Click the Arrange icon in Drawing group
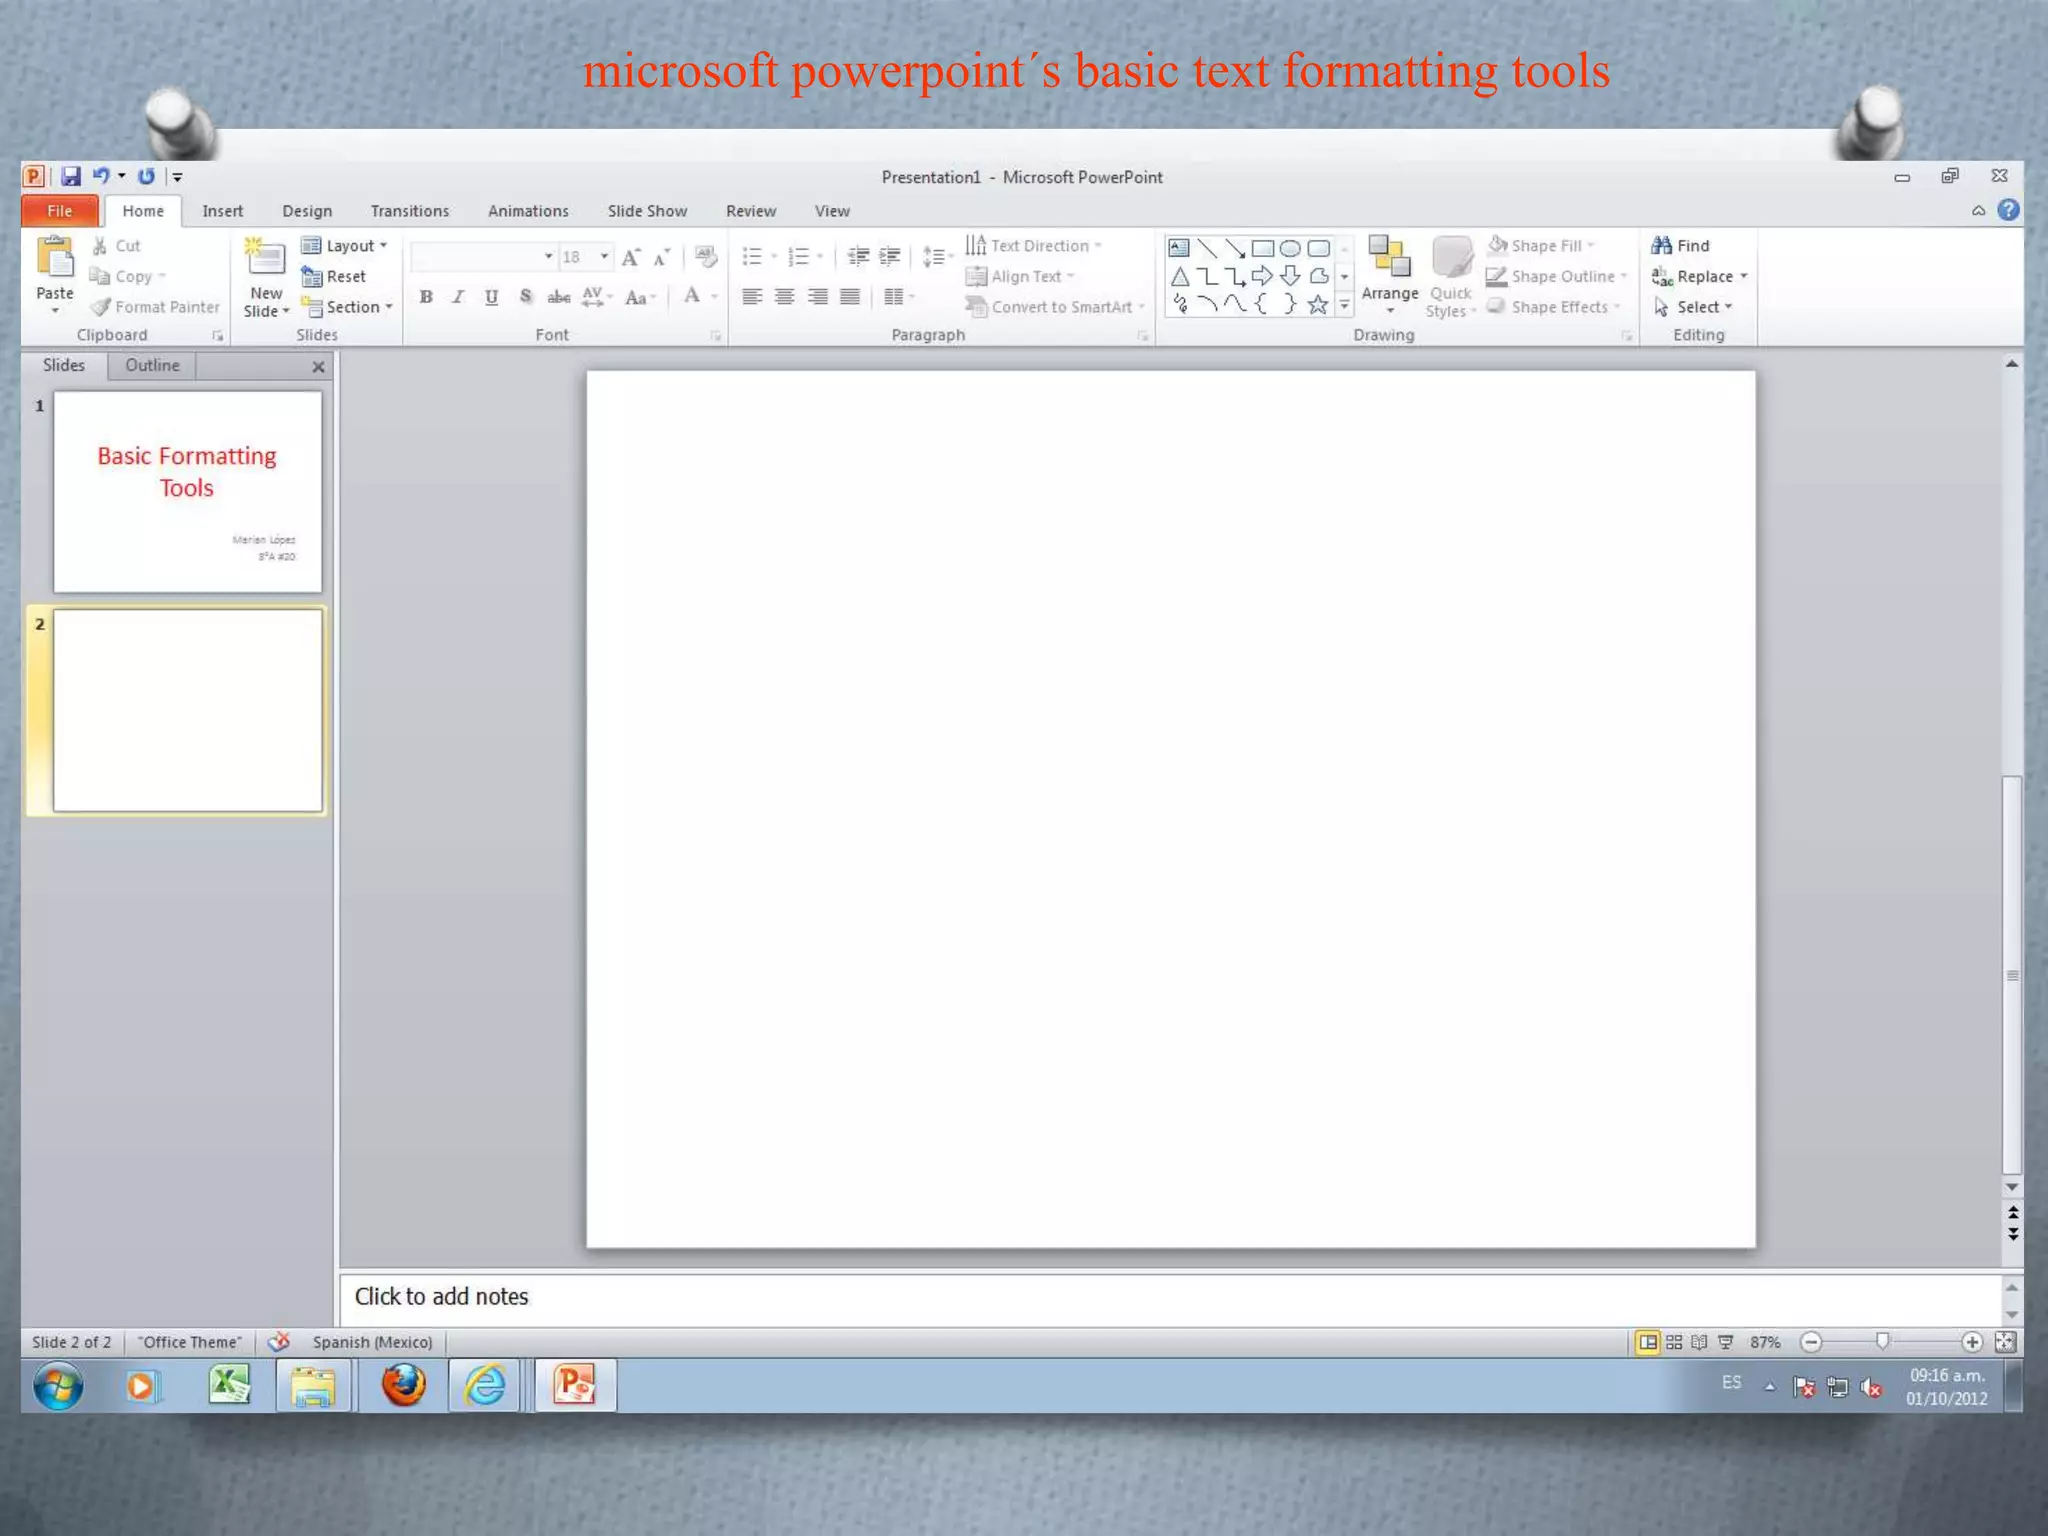The height and width of the screenshot is (1536, 2048). (x=1389, y=258)
